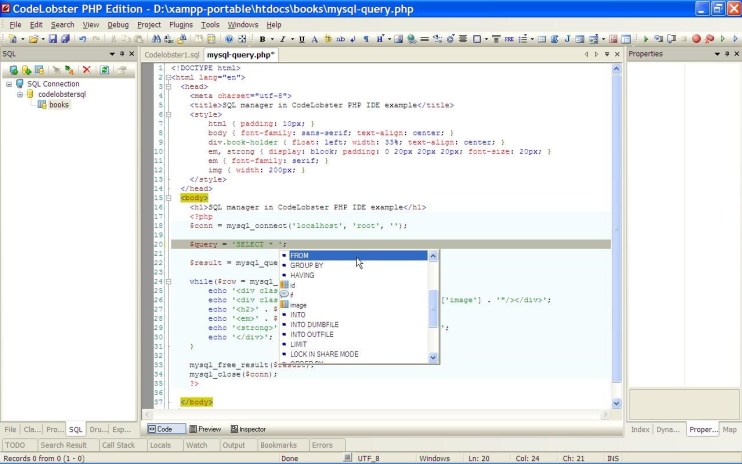742x464 pixels.
Task: Refresh SQL tree with the green arrows icon
Action: (x=104, y=70)
